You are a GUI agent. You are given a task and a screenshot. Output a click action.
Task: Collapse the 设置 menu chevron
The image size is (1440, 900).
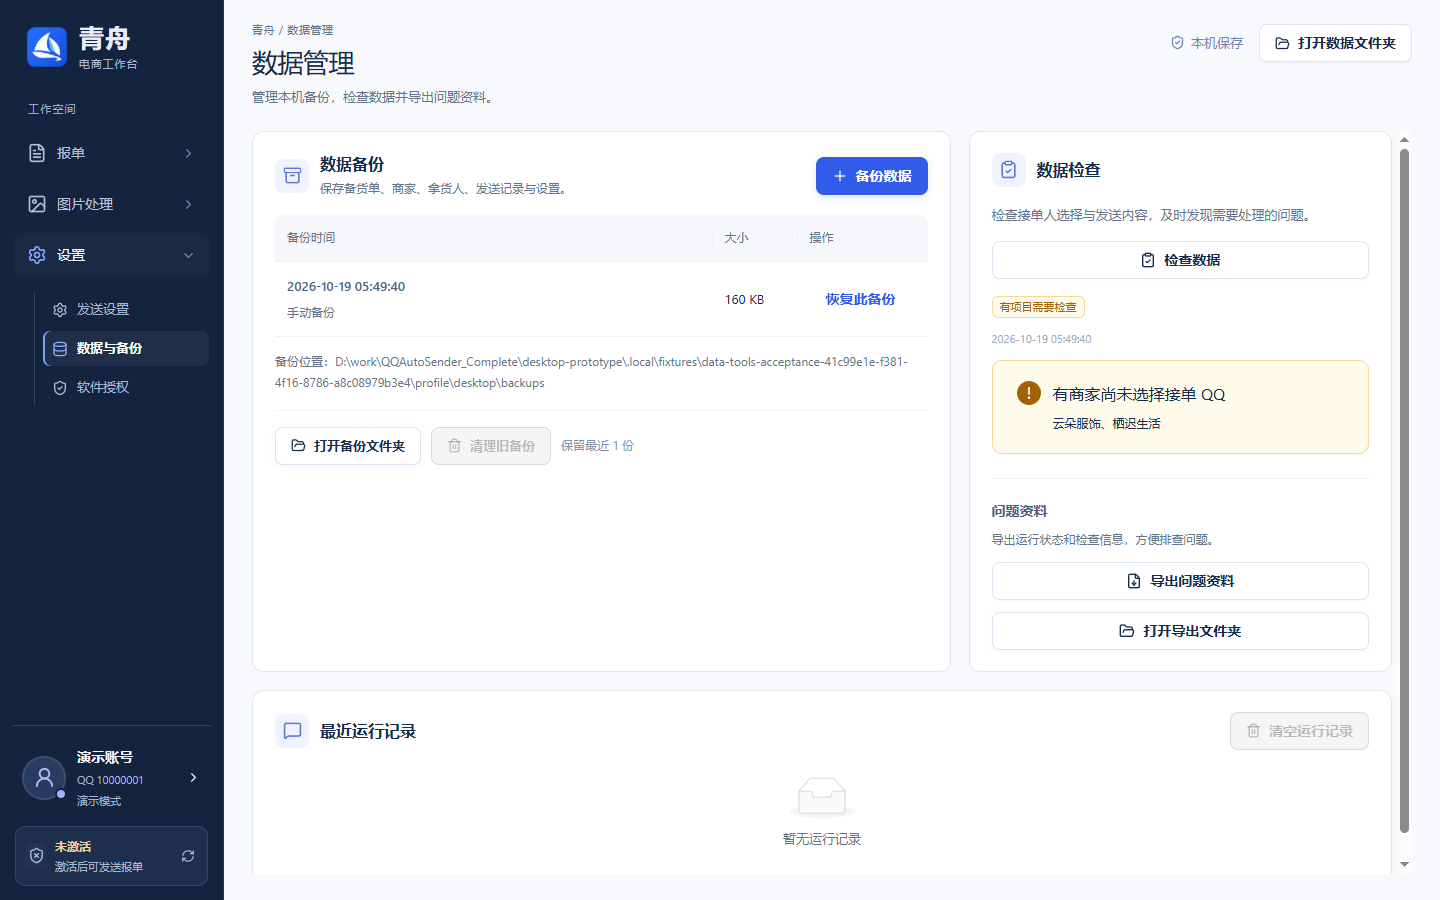(188, 255)
